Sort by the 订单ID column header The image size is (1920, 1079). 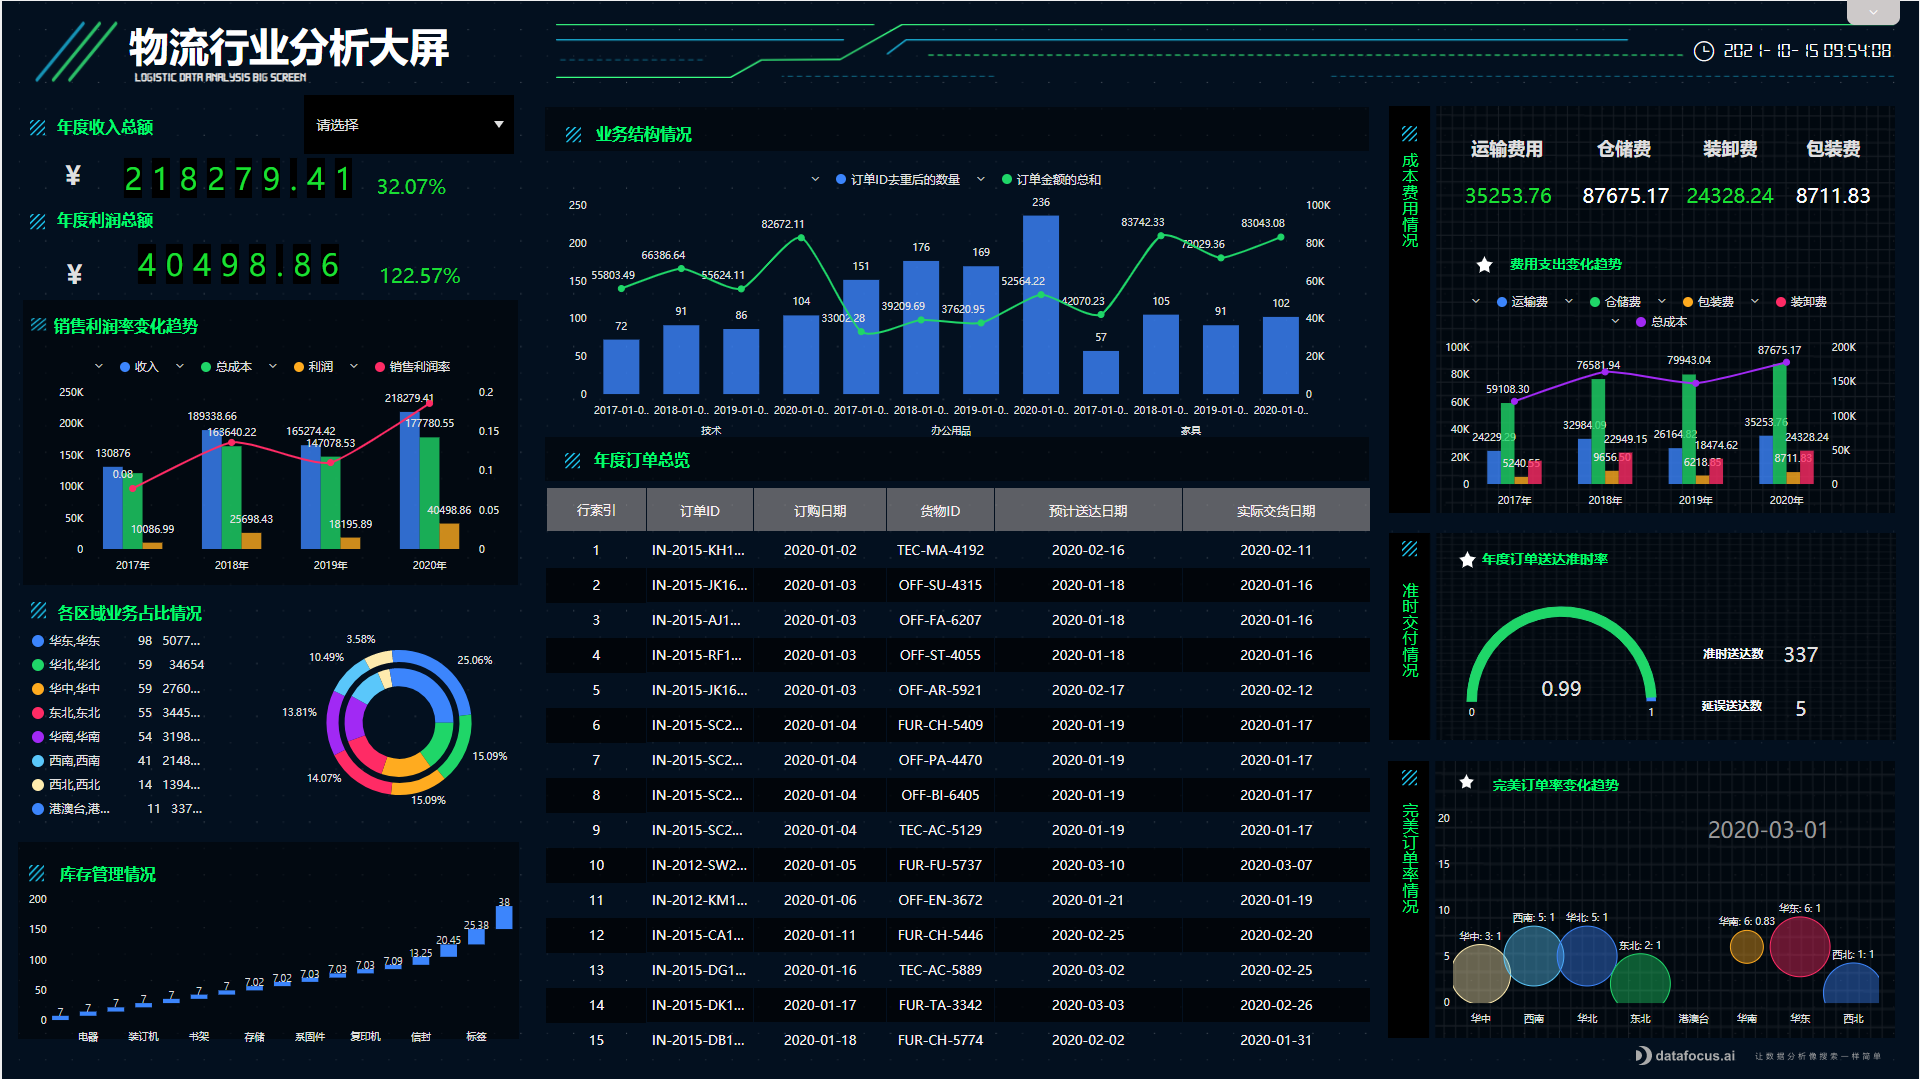coord(700,511)
